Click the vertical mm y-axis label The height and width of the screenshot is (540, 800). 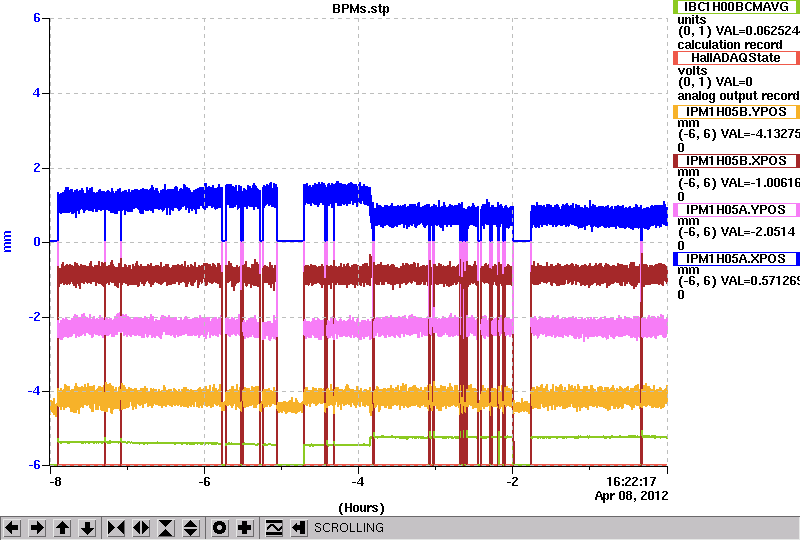point(7,241)
